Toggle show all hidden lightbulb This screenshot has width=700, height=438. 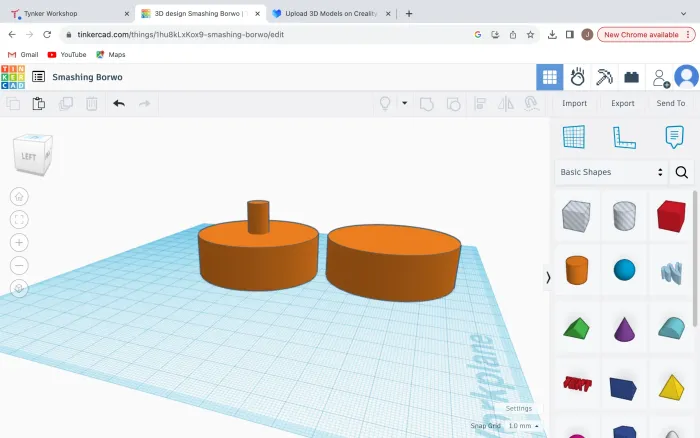click(x=384, y=103)
